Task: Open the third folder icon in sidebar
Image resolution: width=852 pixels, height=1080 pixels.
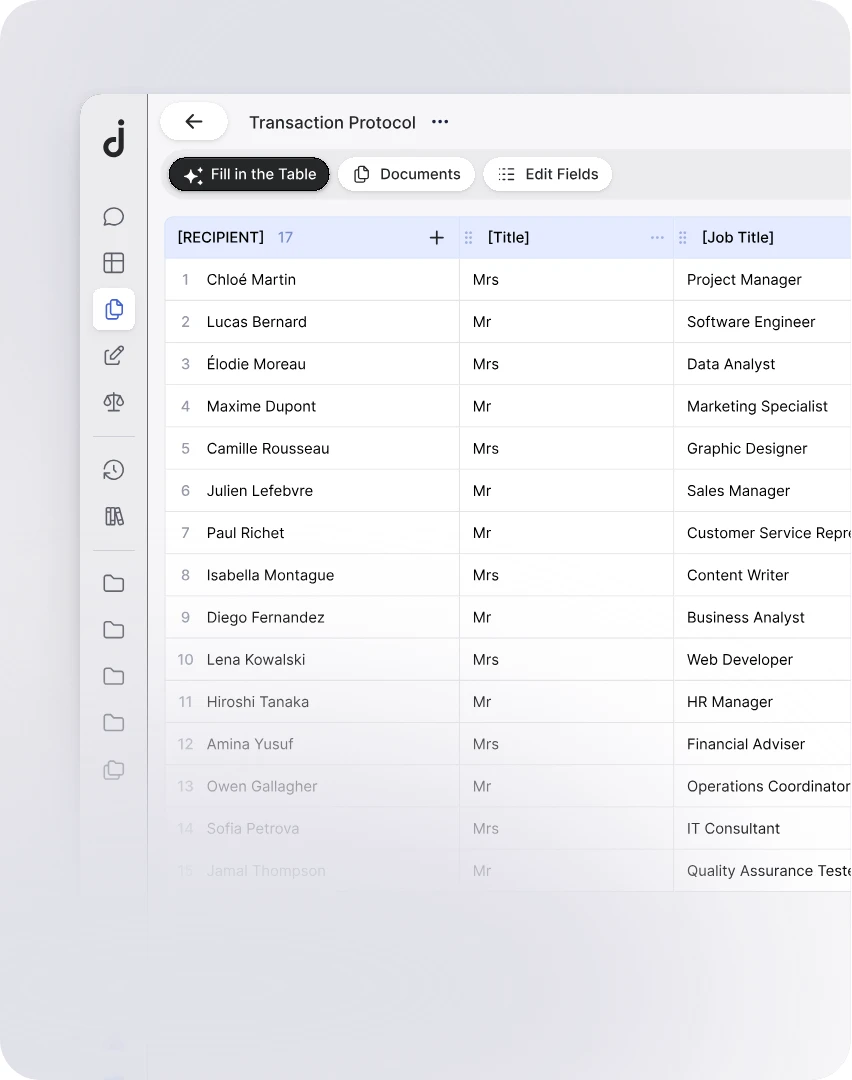Action: 114,676
